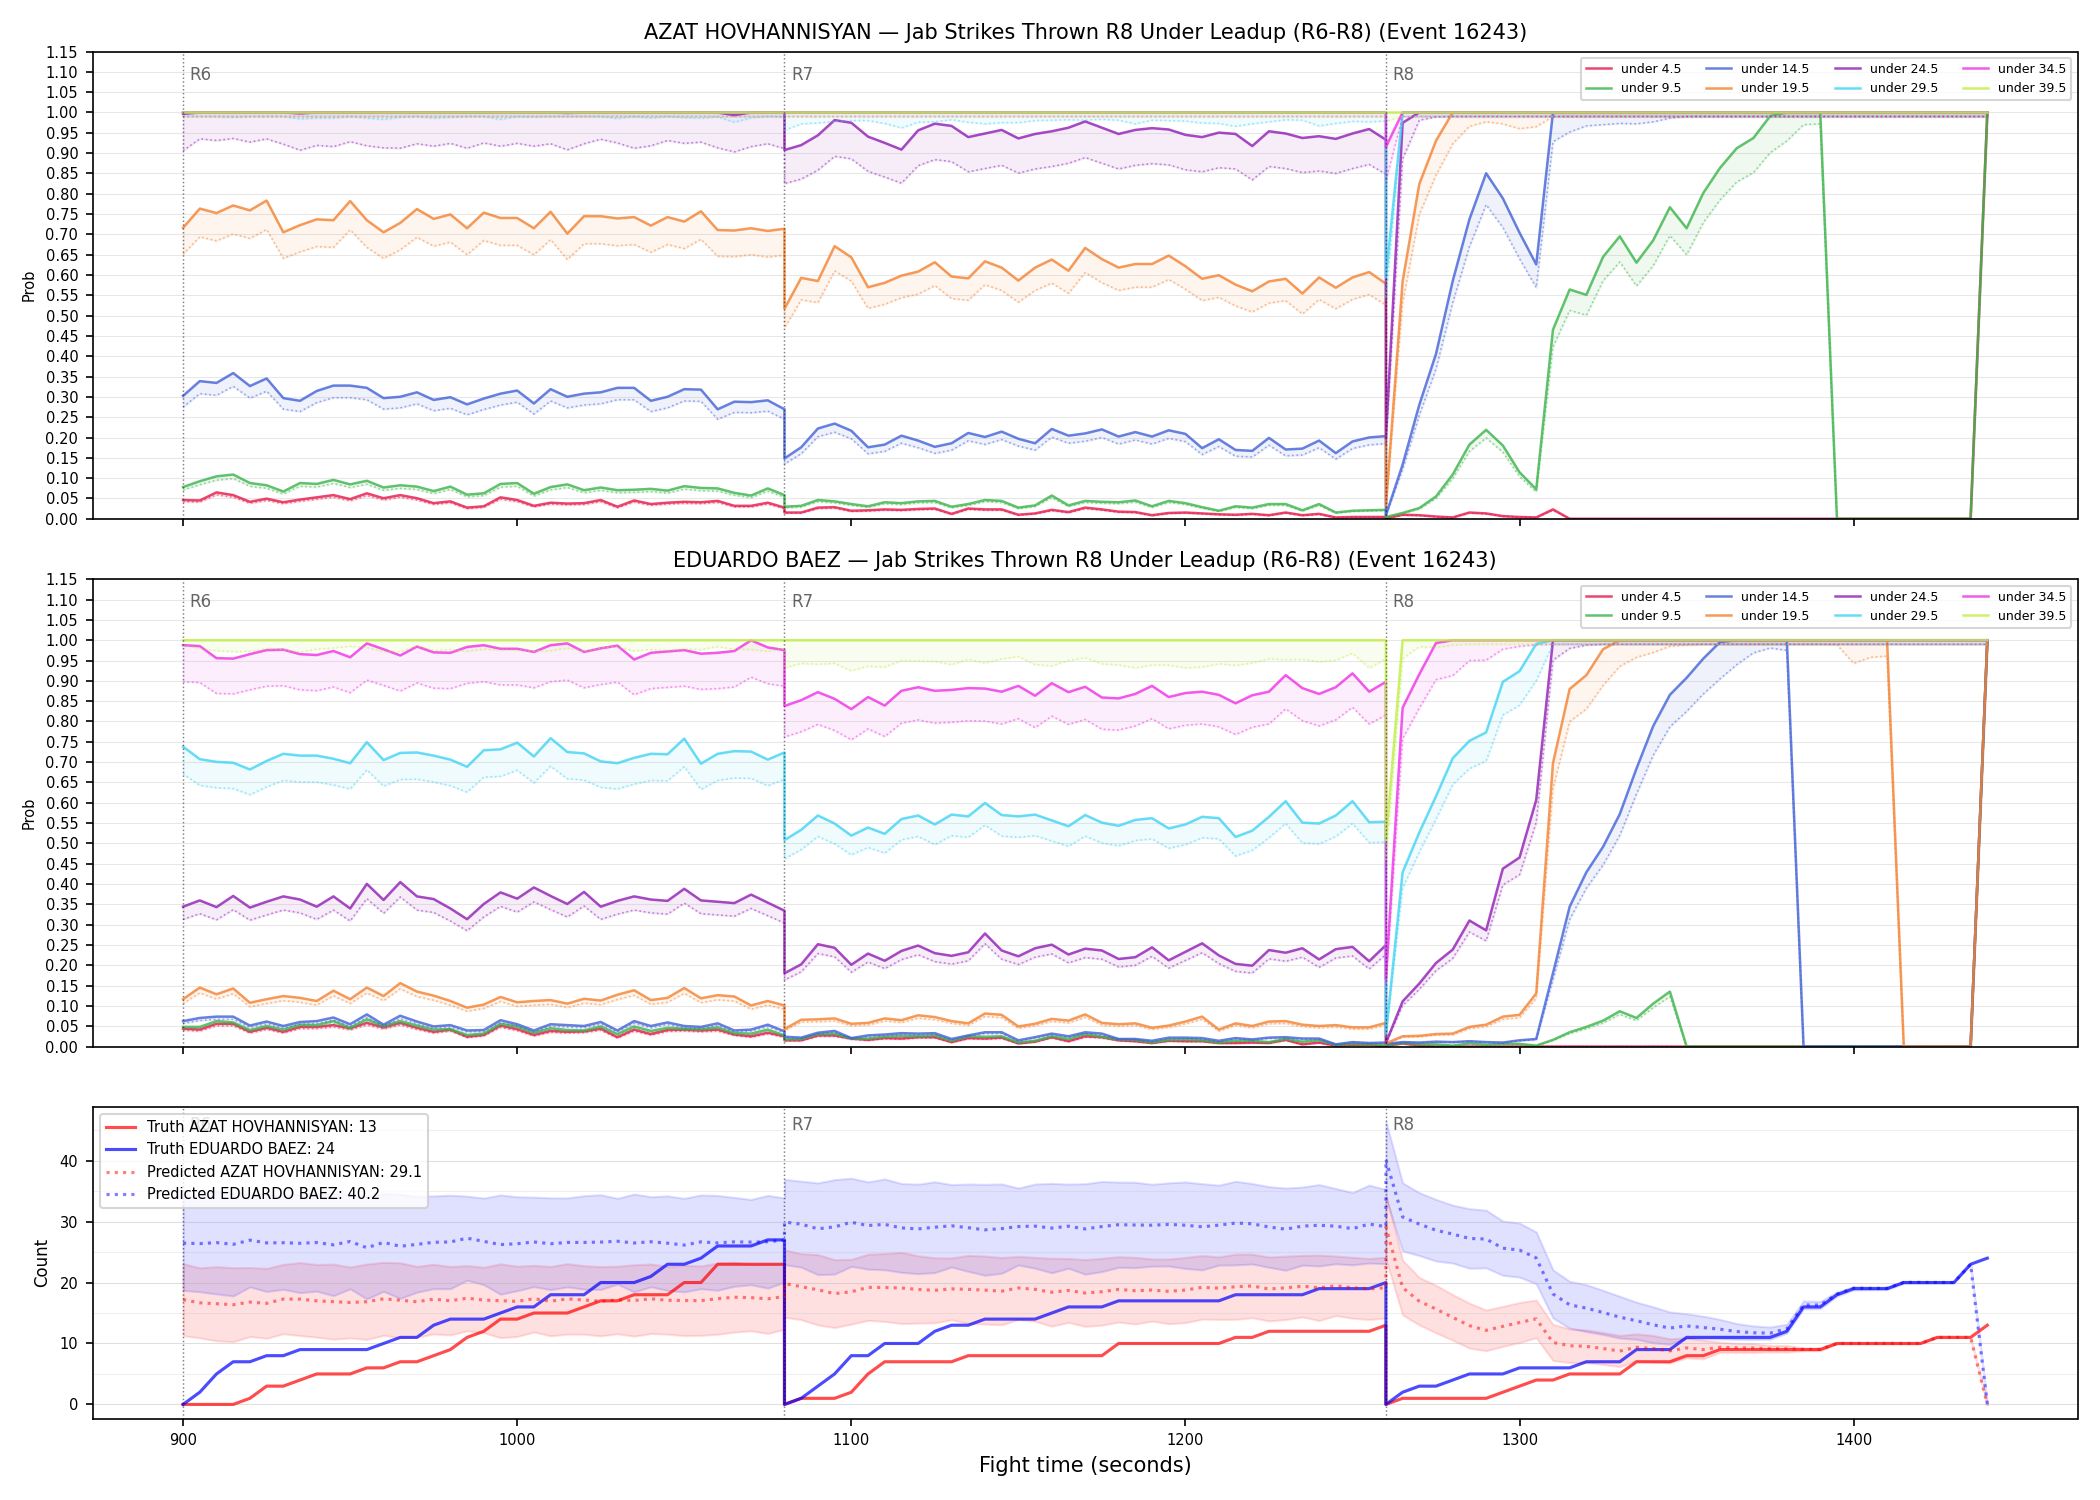Click the 'Count' y-axis label
Screen dimensions: 2100x1500
41,1263
